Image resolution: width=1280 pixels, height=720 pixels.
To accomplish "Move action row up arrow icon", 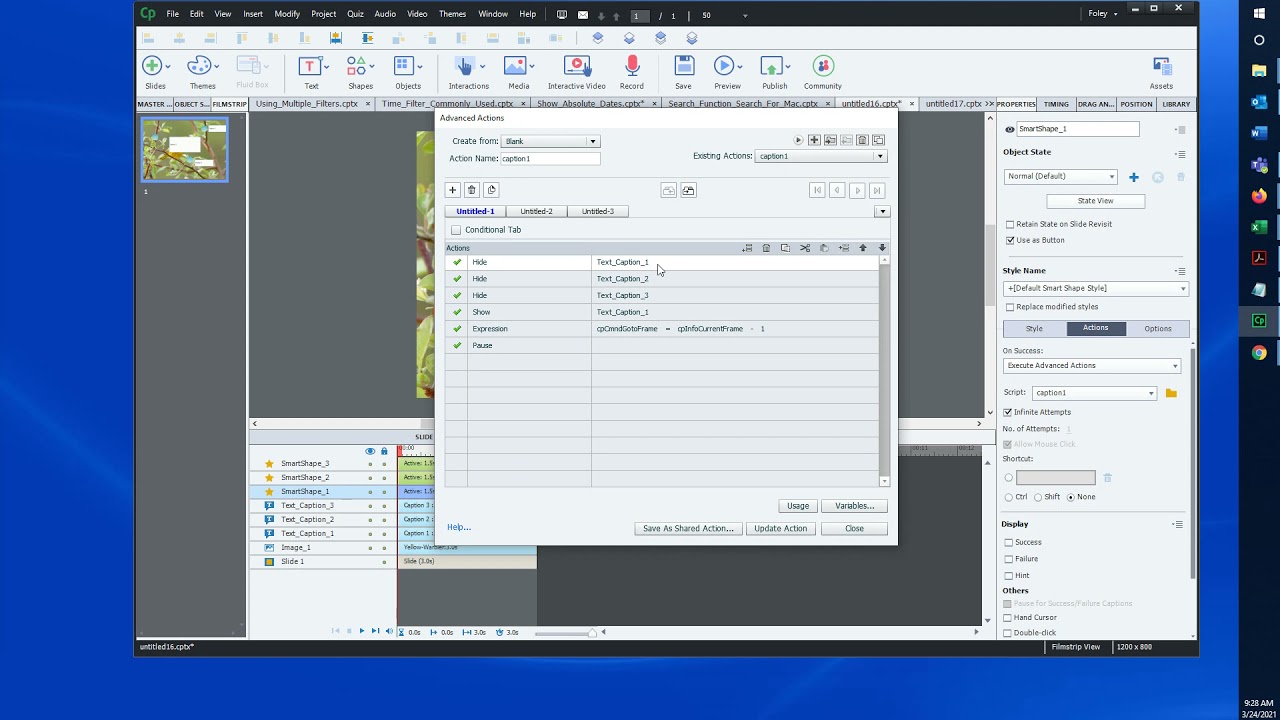I will point(863,248).
